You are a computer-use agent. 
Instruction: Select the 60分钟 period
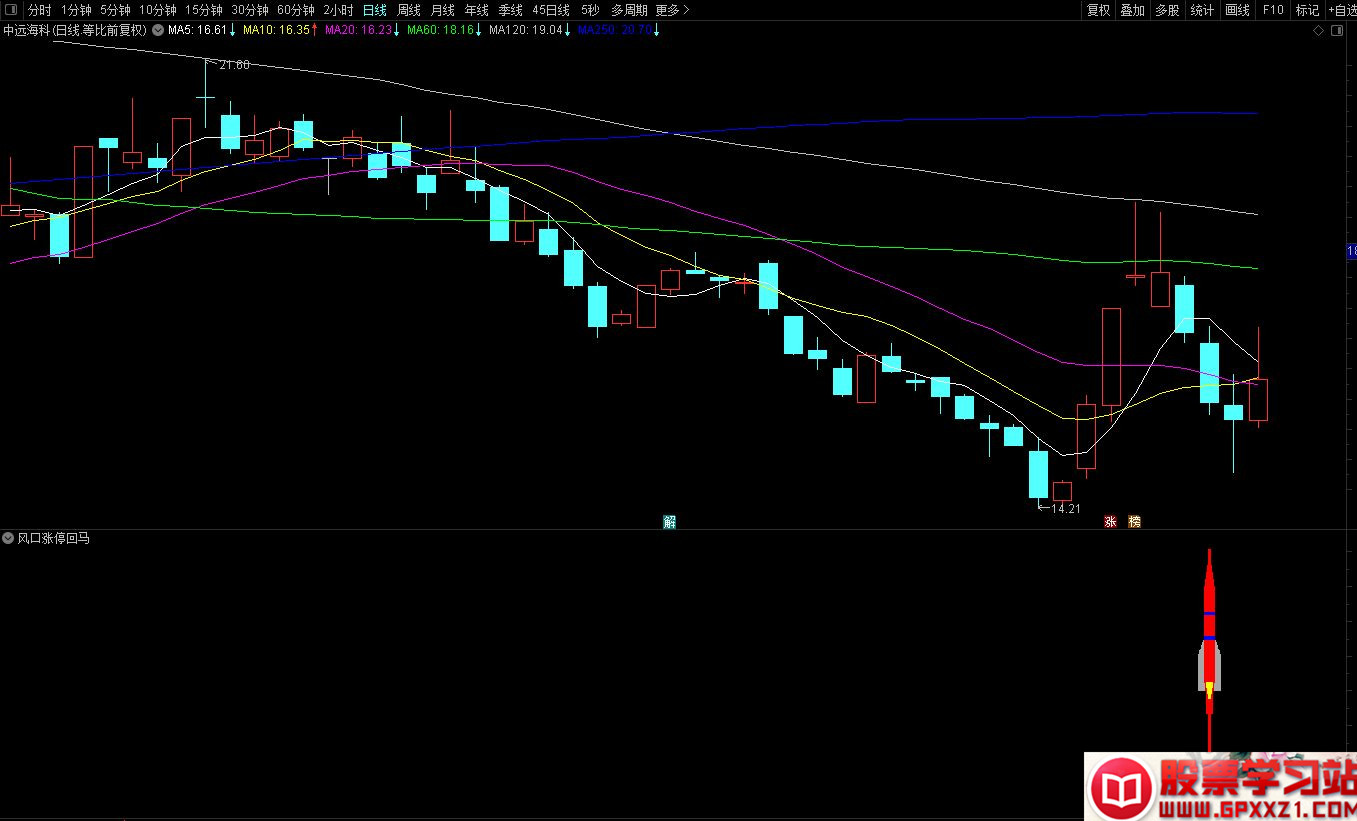[296, 10]
